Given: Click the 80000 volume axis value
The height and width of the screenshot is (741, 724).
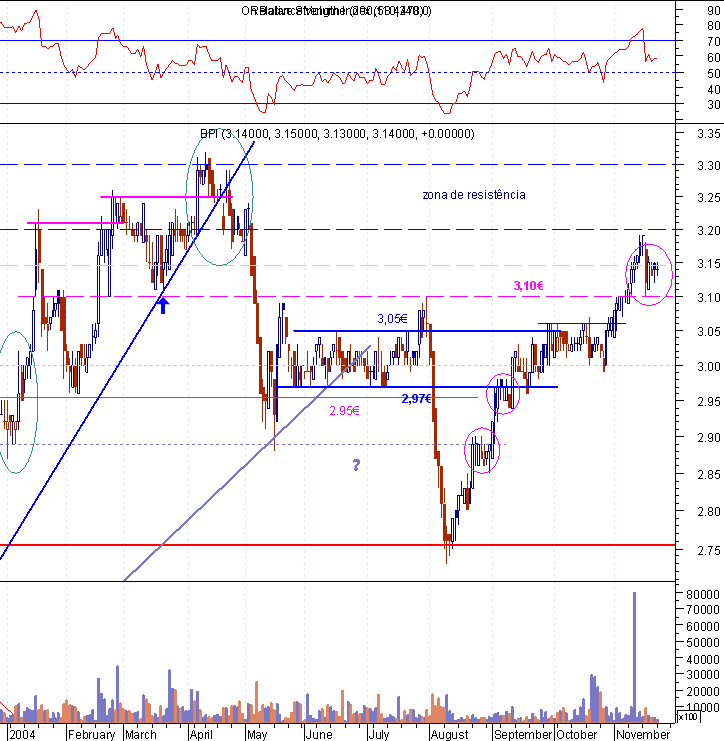Looking at the screenshot, I should tap(703, 594).
